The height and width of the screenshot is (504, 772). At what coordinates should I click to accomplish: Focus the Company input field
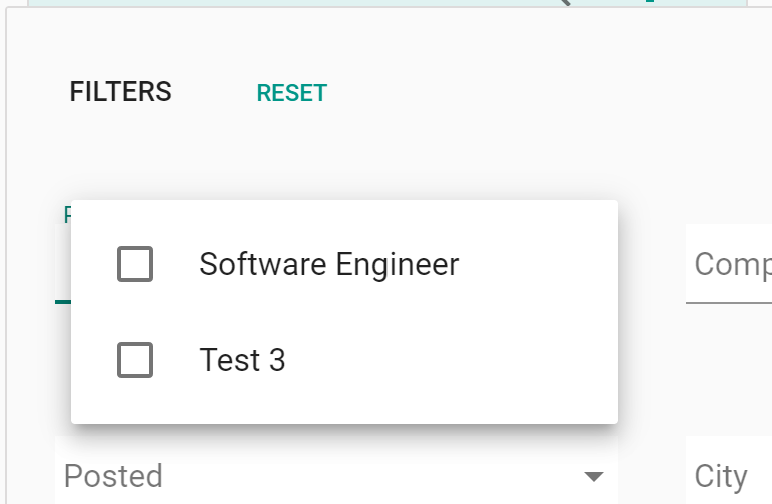(x=731, y=265)
